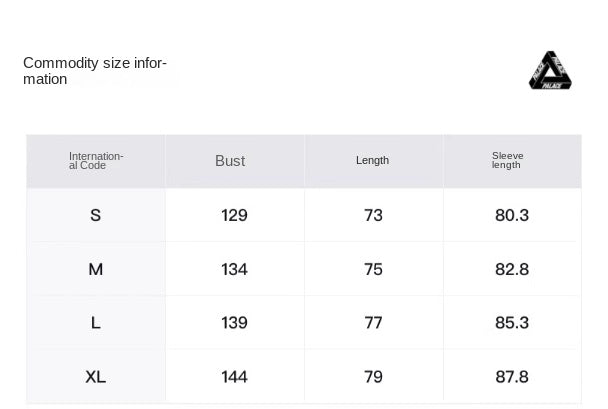
Task: Click sleeve length value 87.8
Action: tap(512, 377)
